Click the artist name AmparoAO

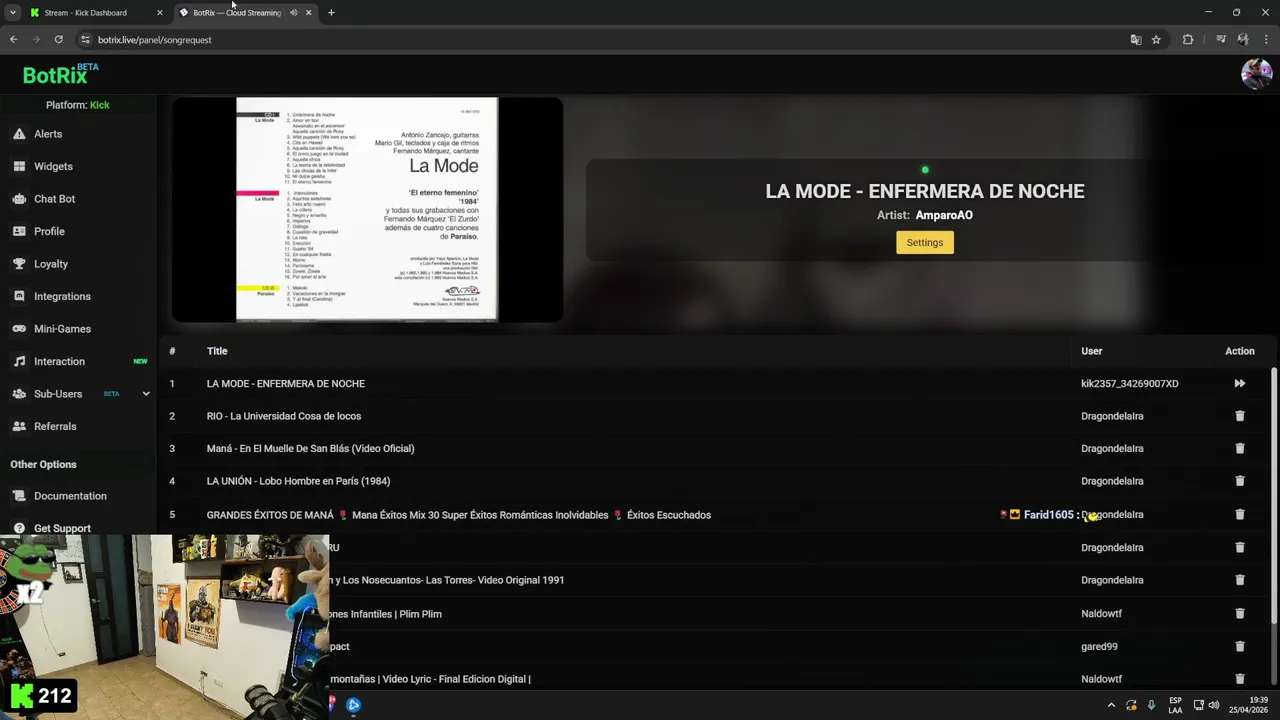click(944, 215)
